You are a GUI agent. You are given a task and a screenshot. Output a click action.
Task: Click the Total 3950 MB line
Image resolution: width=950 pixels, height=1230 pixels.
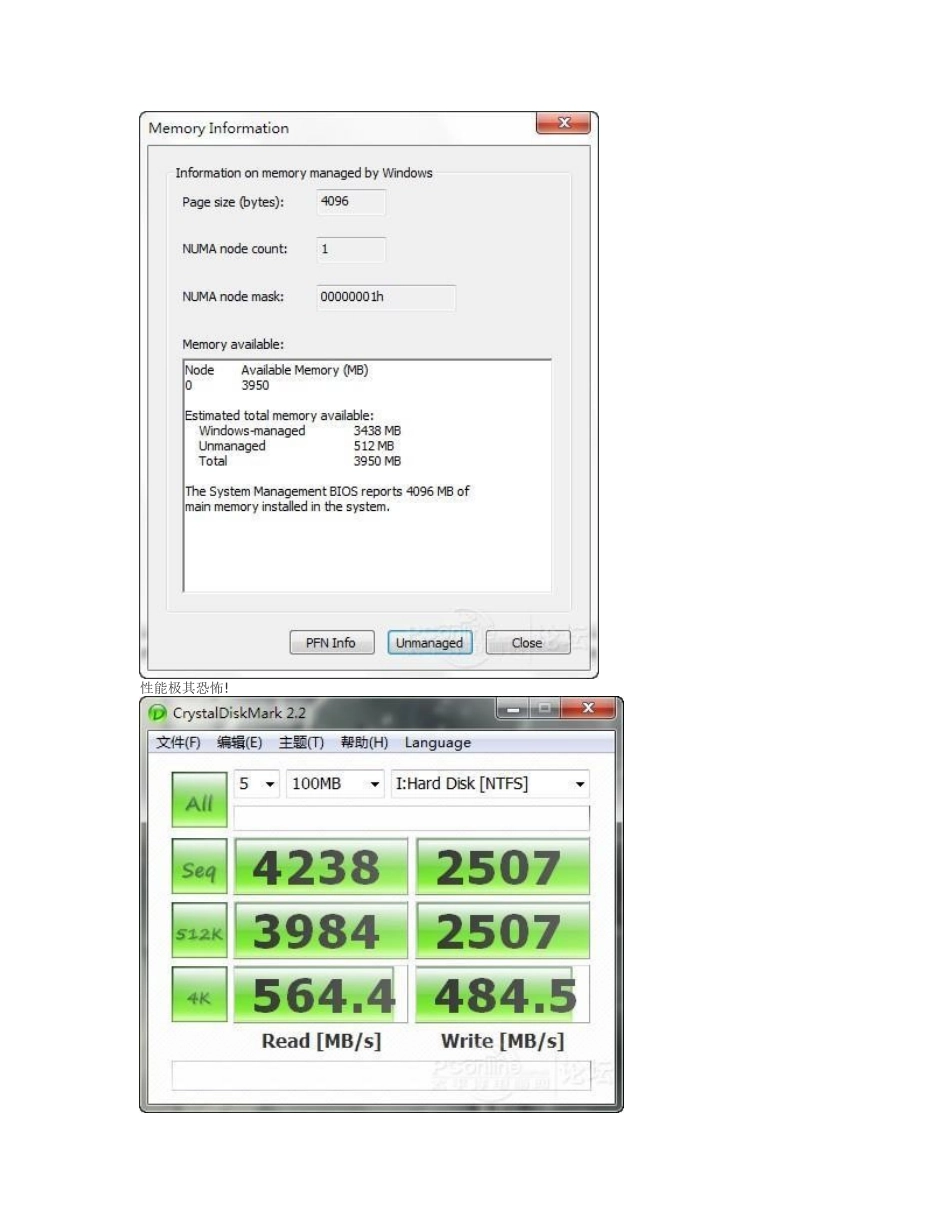299,461
